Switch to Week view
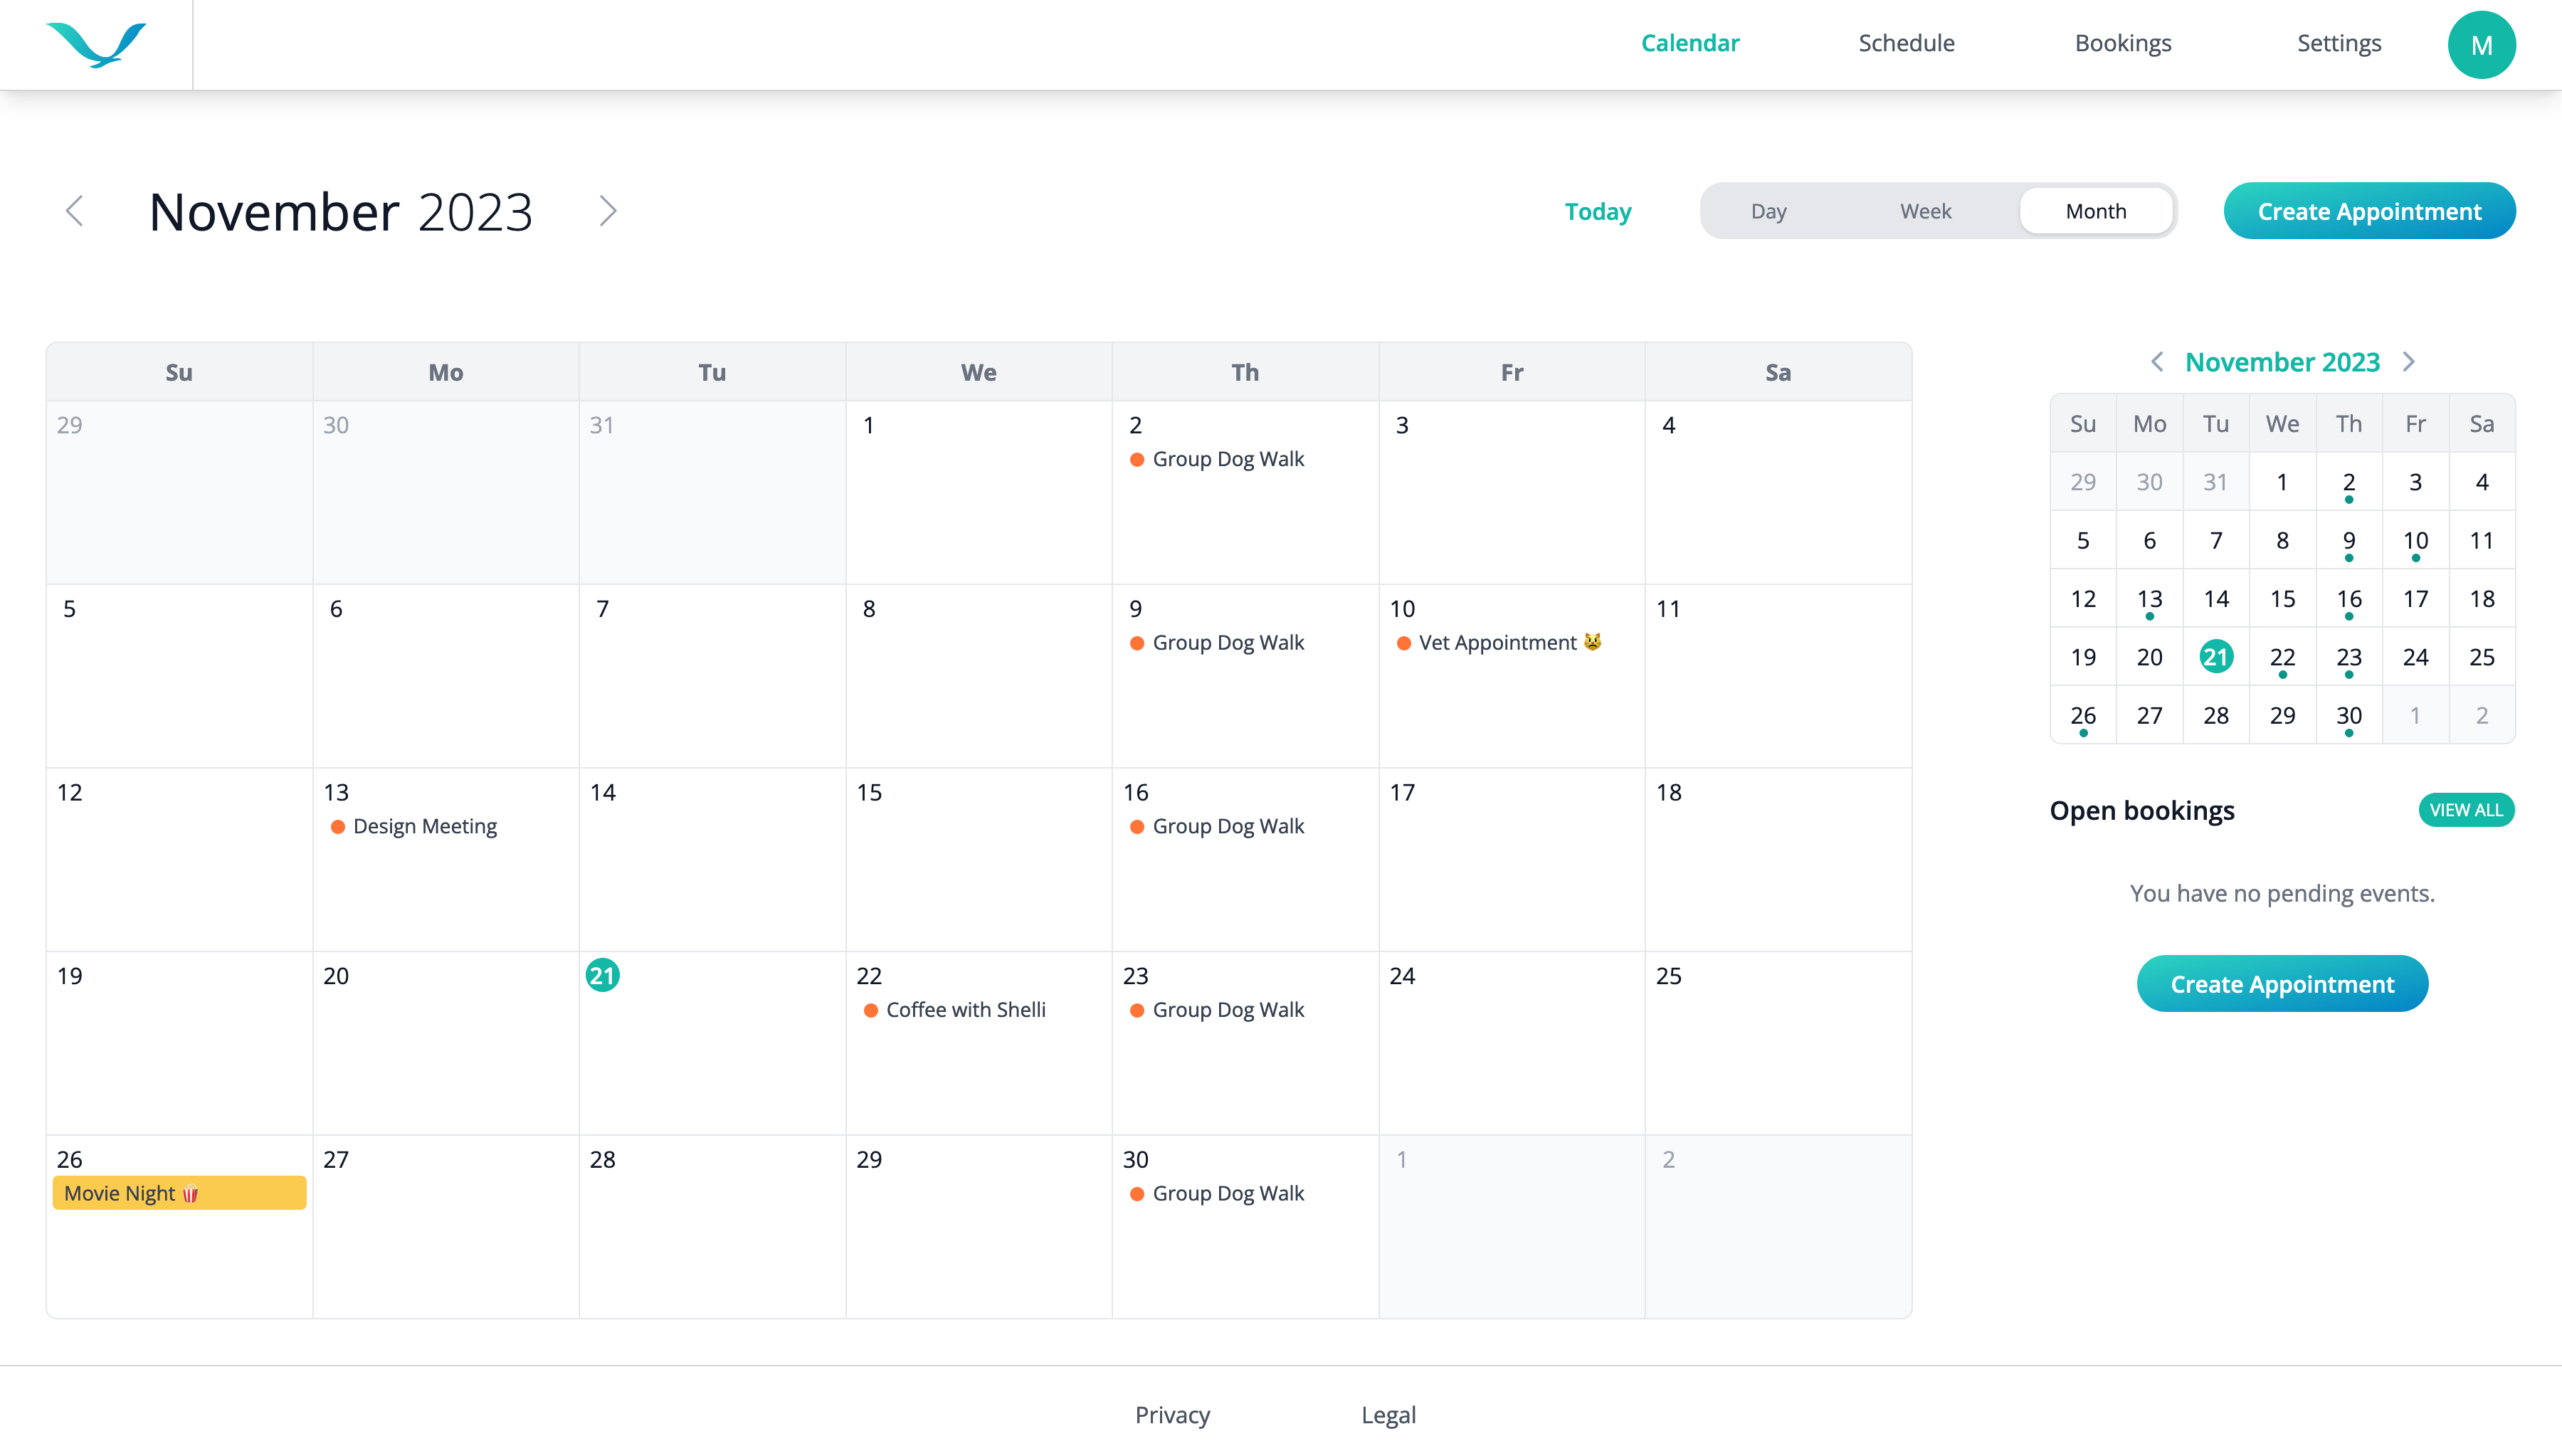Image resolution: width=2562 pixels, height=1456 pixels. click(x=1925, y=211)
